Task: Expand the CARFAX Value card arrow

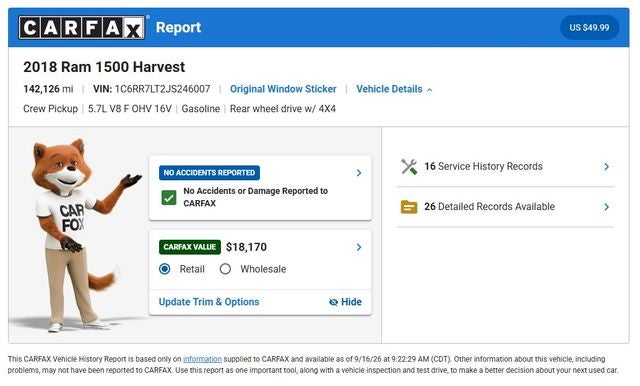Action: pos(359,247)
